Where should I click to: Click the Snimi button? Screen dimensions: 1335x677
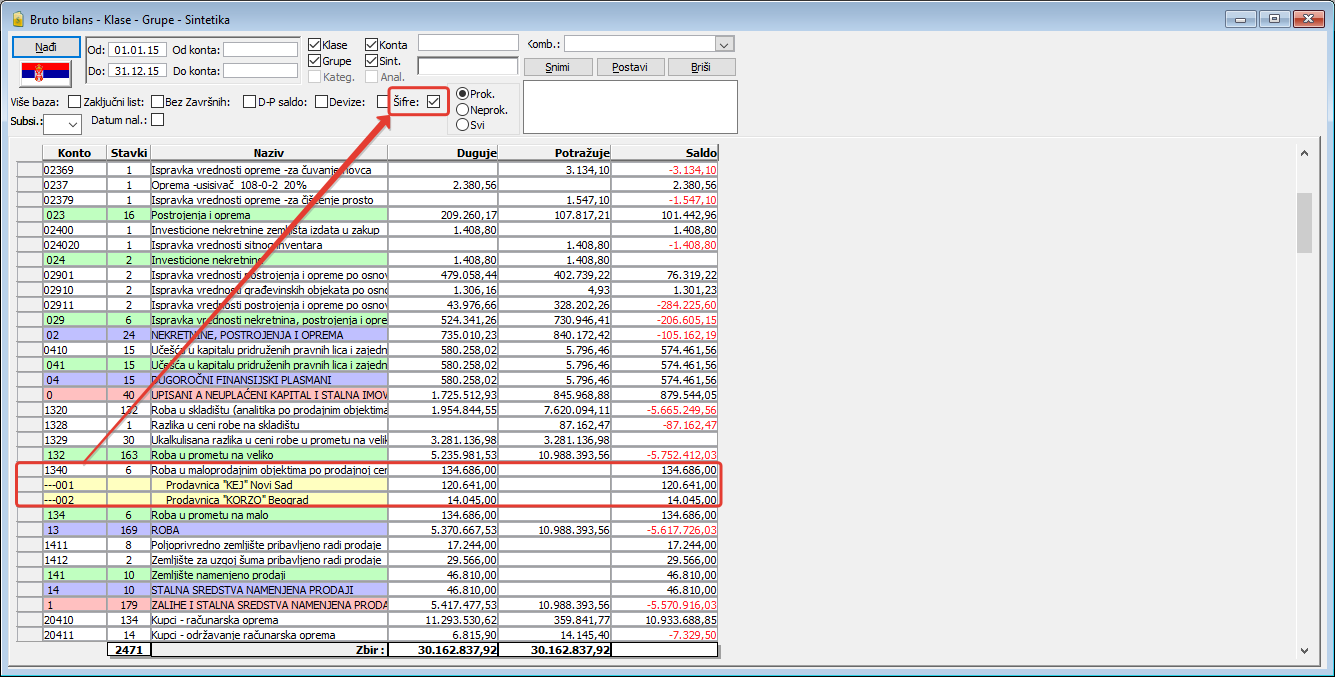[x=558, y=67]
